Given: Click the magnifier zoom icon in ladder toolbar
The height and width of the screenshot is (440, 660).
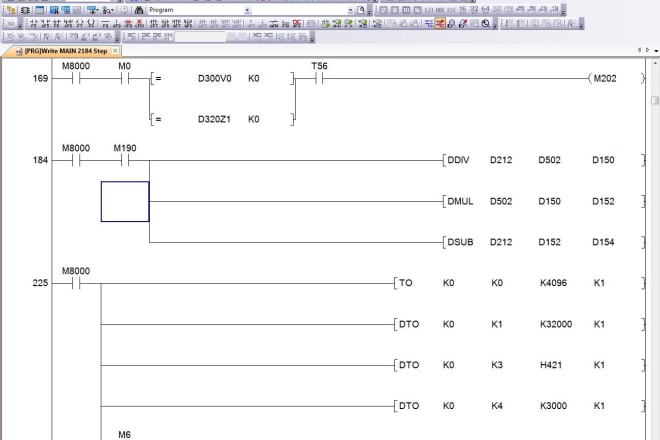Looking at the screenshot, I should click(x=486, y=24).
